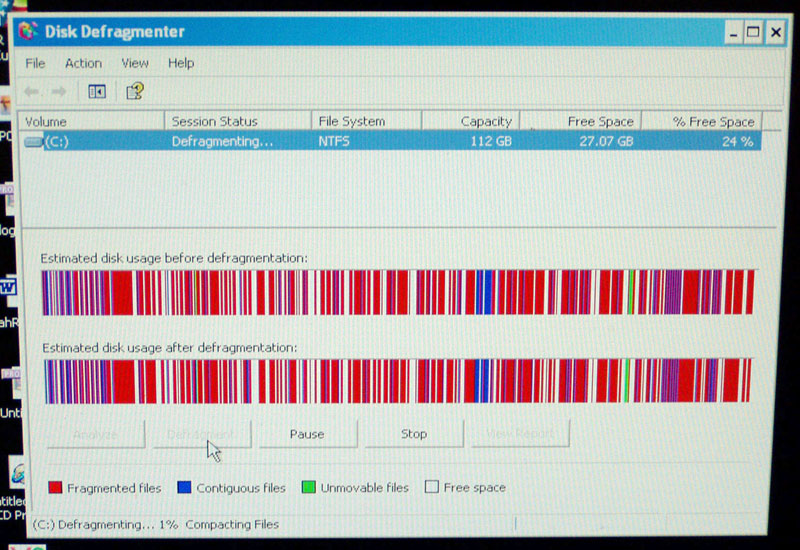
Task: Click the Word document icon on desktop
Action: point(8,288)
